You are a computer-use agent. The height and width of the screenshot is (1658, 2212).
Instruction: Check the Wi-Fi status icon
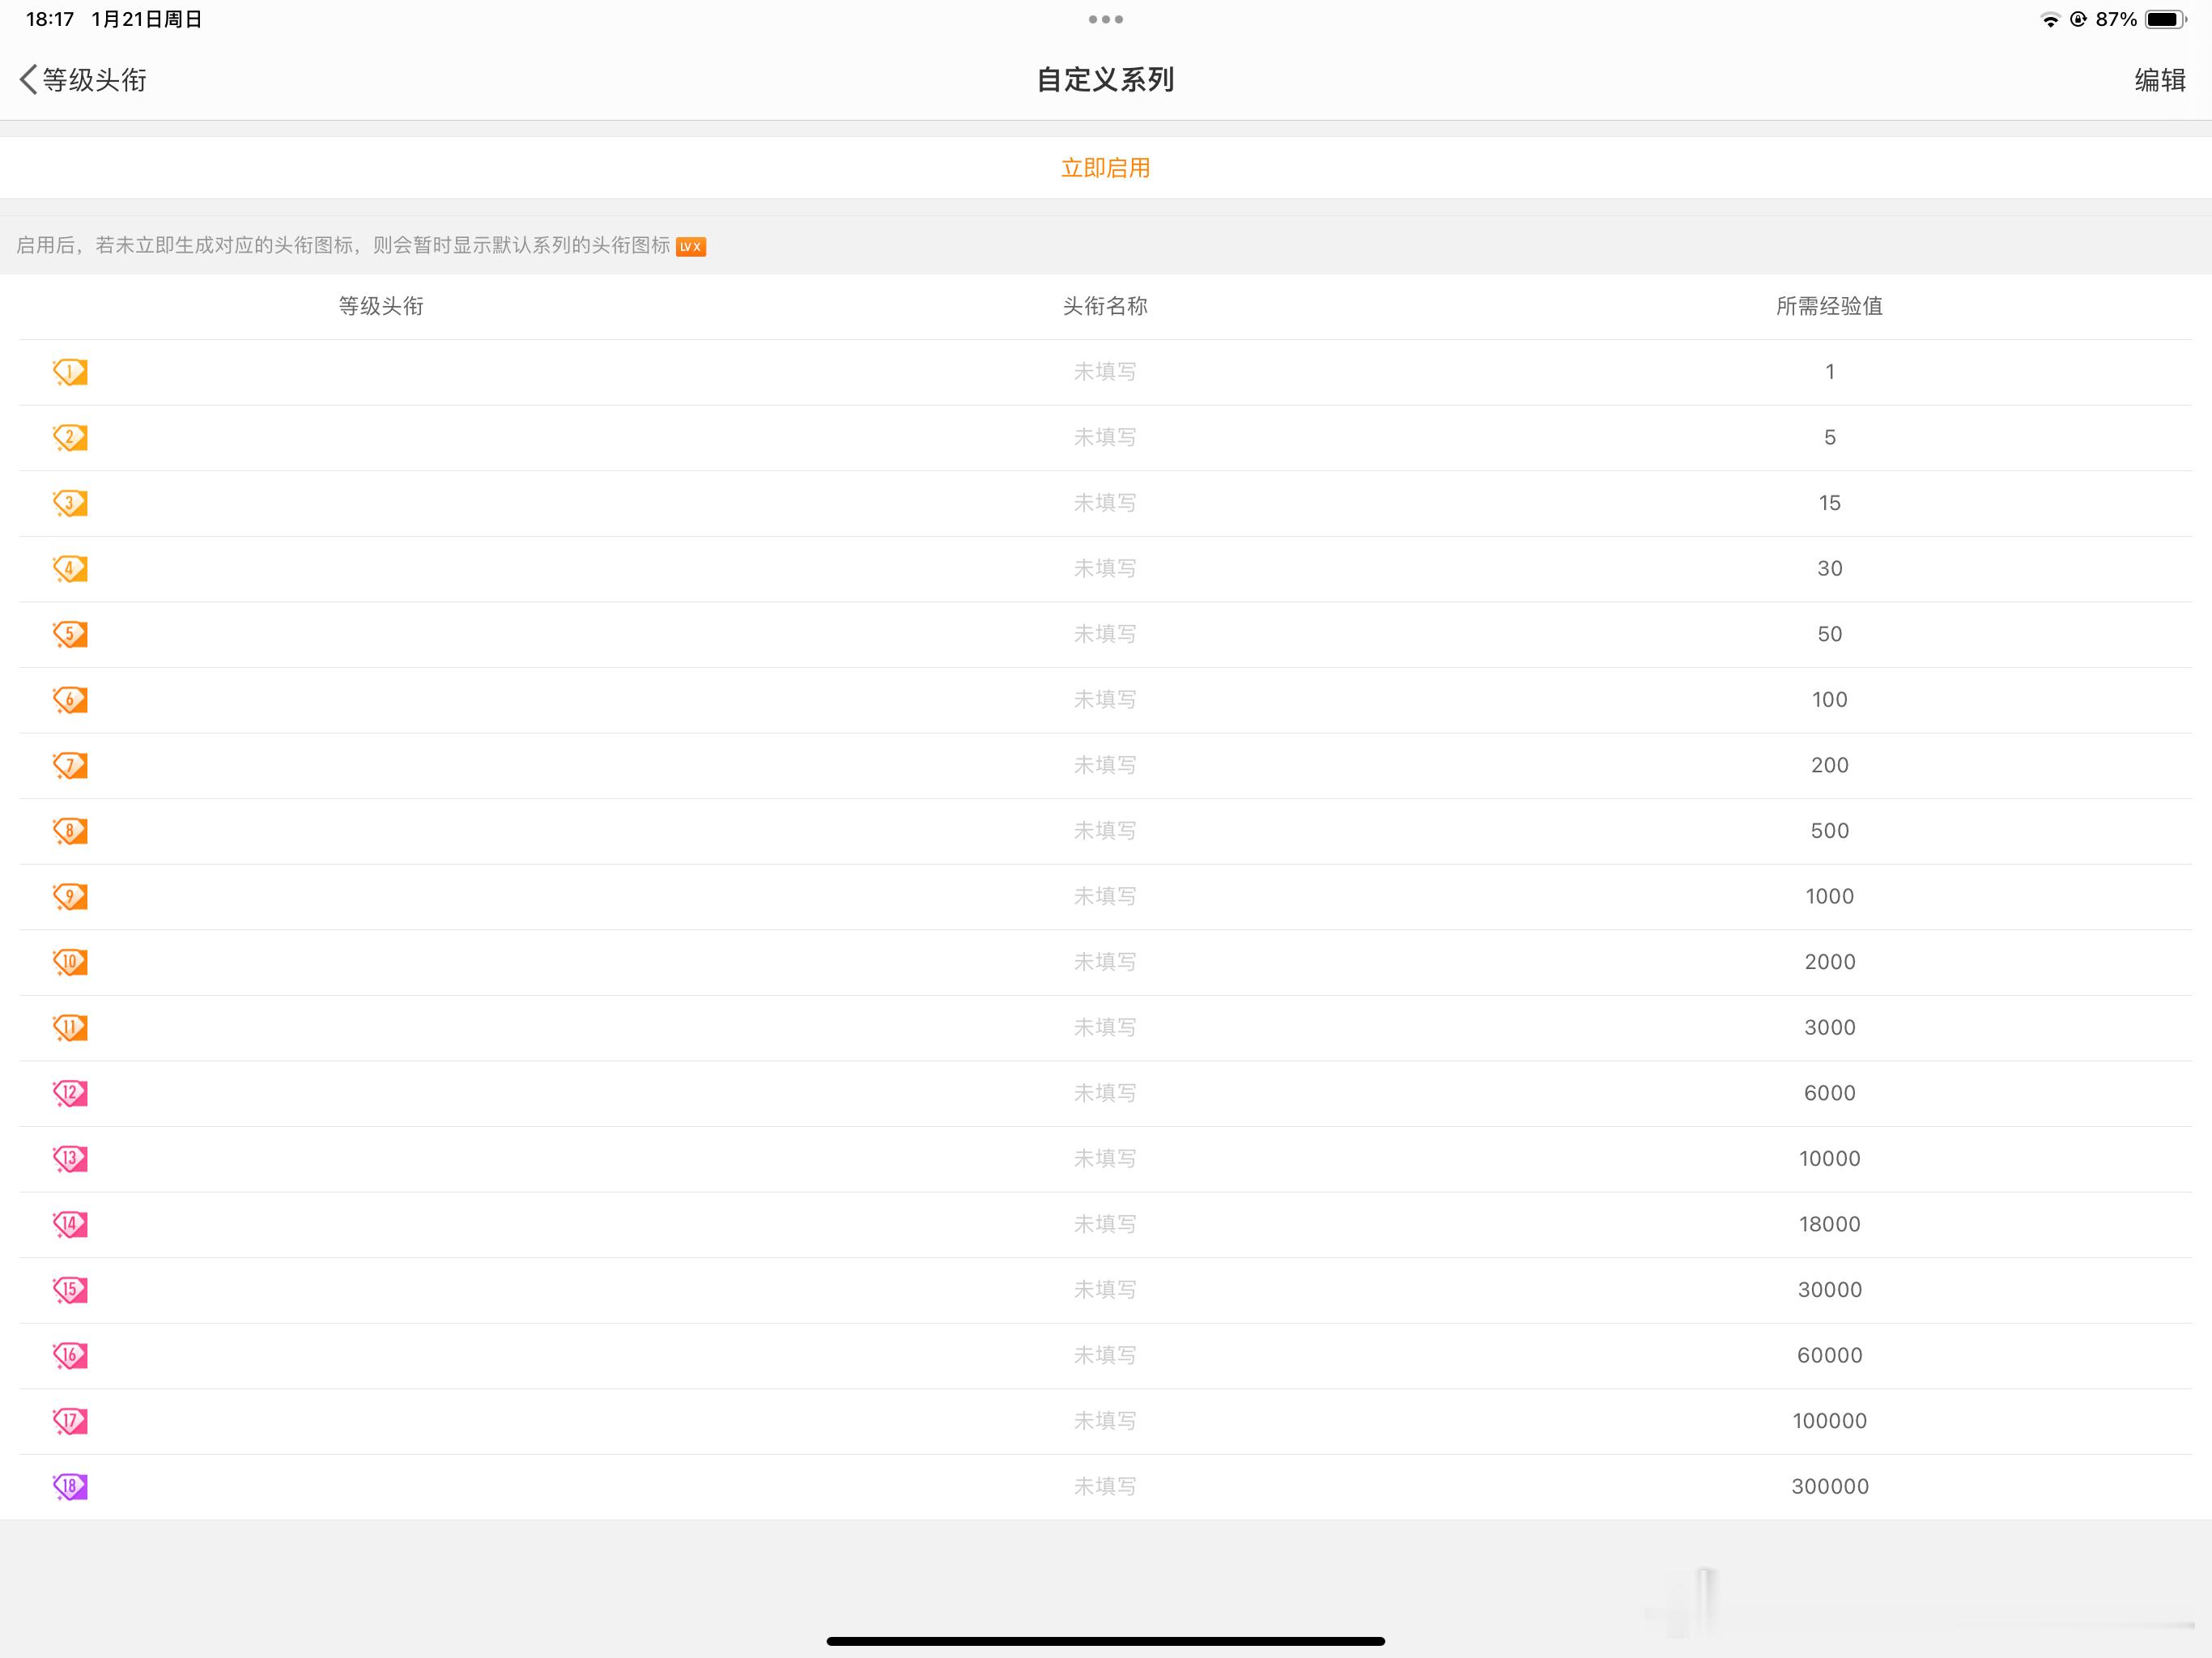tap(2050, 19)
